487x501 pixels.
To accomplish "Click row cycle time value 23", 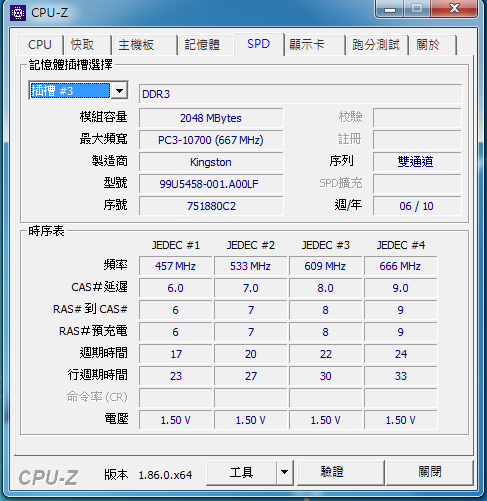I will pyautogui.click(x=175, y=376).
